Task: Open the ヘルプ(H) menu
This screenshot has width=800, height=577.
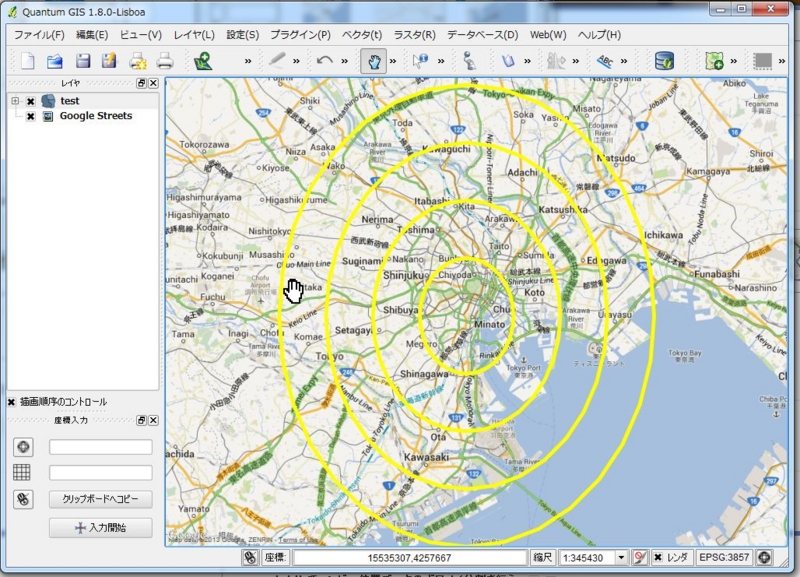Action: 599,35
